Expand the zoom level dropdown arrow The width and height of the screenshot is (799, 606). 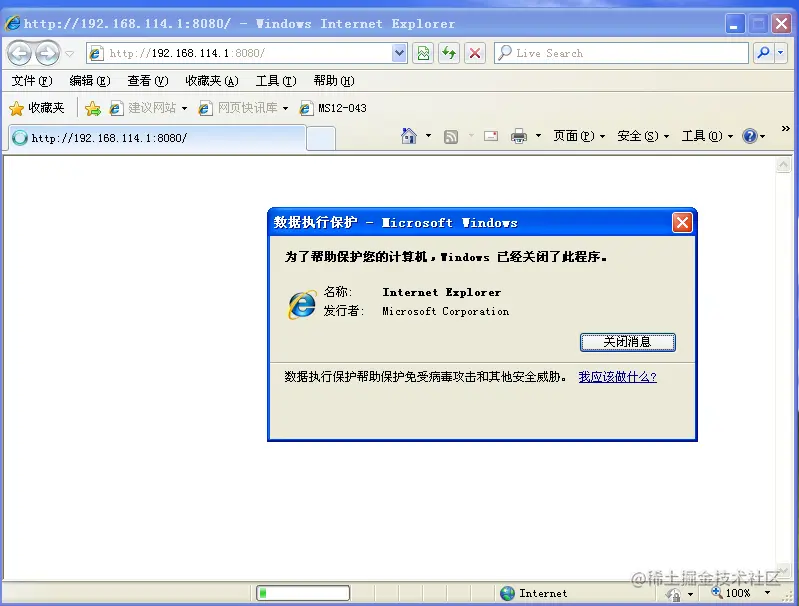click(x=767, y=593)
